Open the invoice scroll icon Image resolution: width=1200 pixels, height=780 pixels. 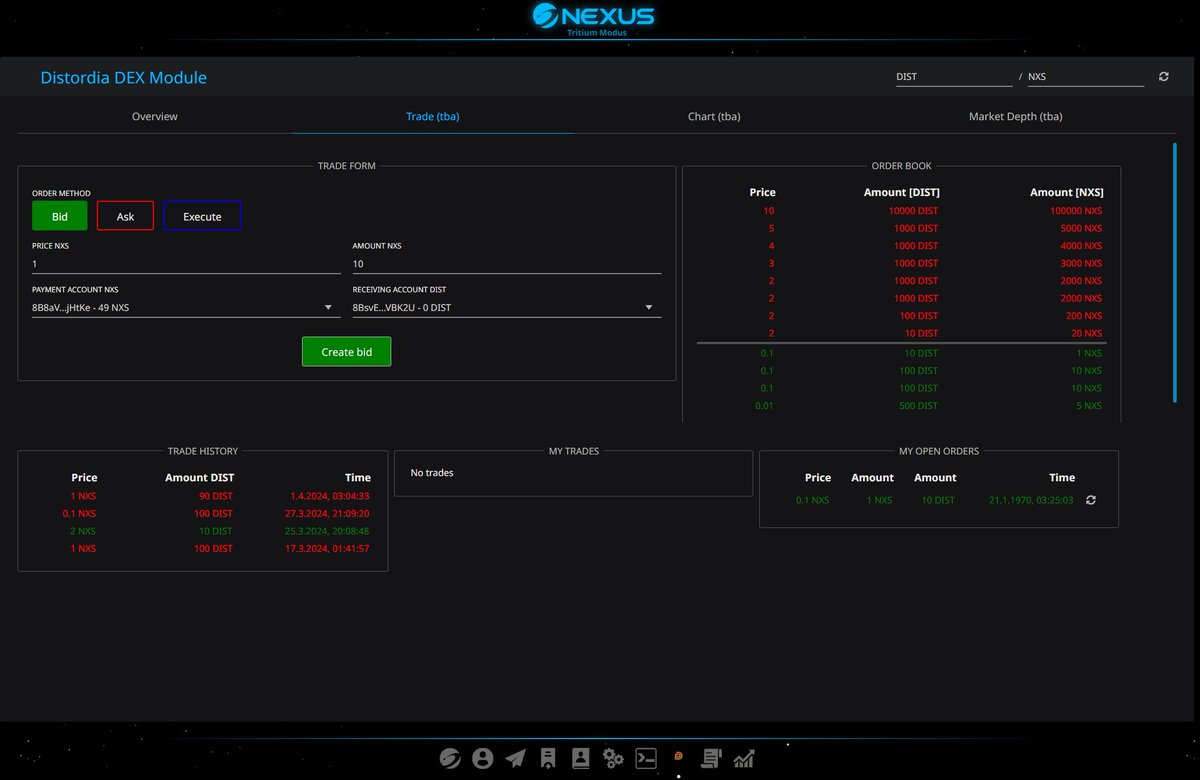(712, 758)
